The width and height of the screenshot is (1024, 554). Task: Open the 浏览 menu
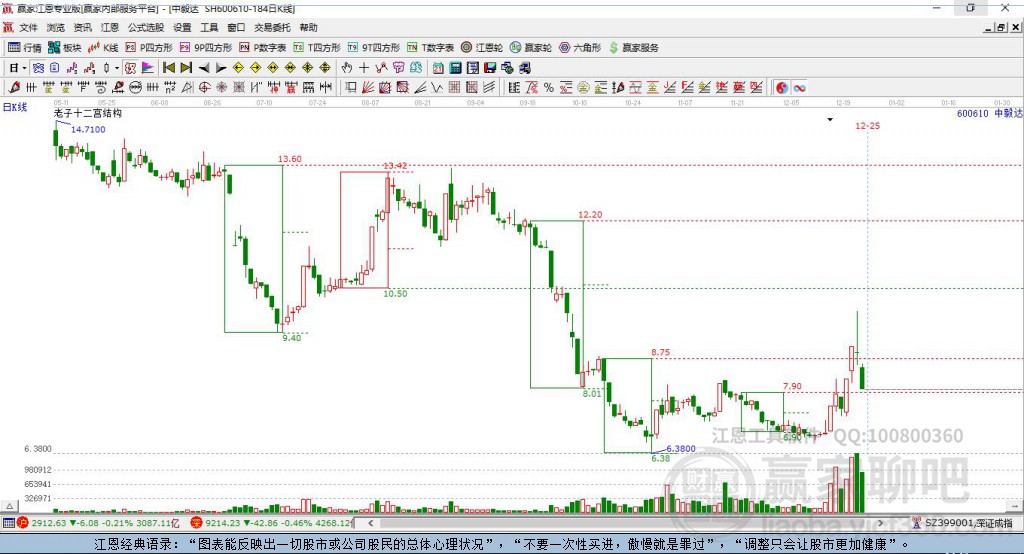[x=56, y=27]
